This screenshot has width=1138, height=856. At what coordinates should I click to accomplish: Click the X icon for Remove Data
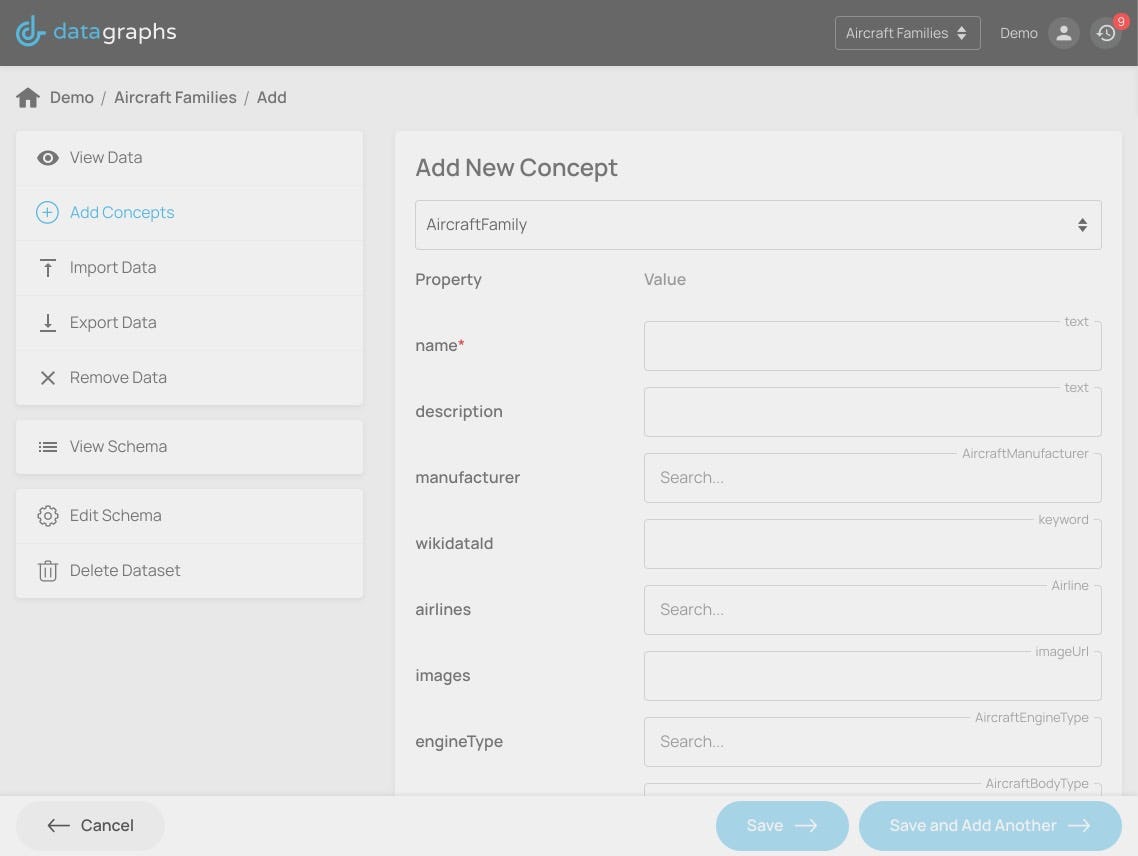[x=47, y=378]
